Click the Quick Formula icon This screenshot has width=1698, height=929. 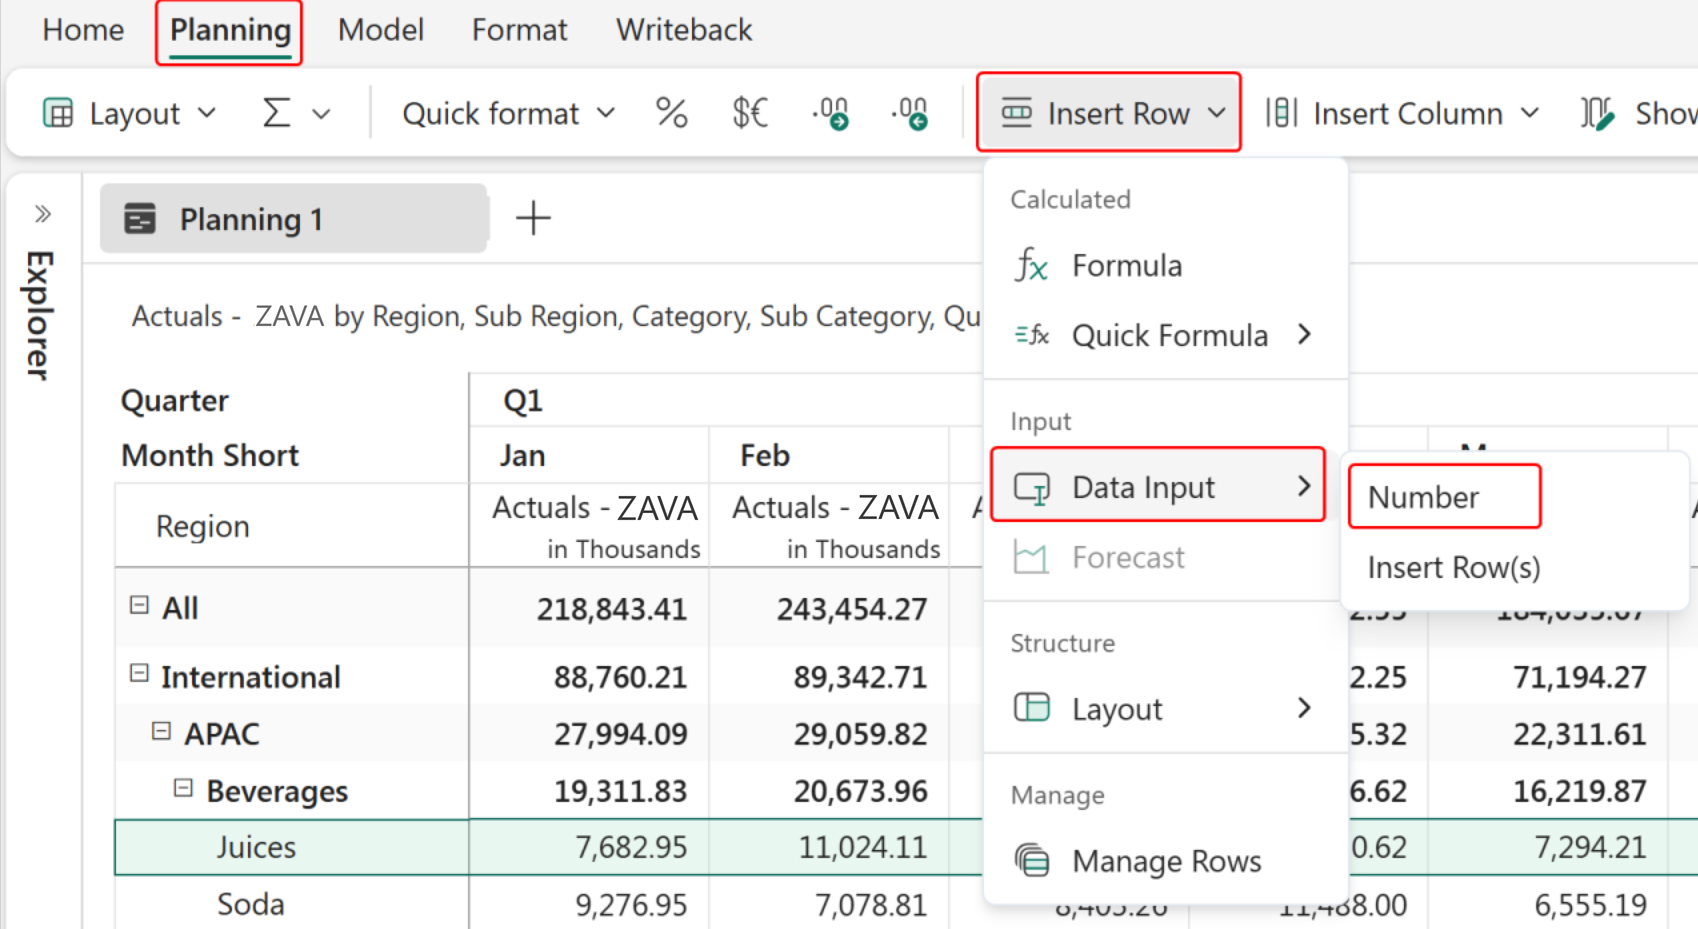(x=1031, y=335)
